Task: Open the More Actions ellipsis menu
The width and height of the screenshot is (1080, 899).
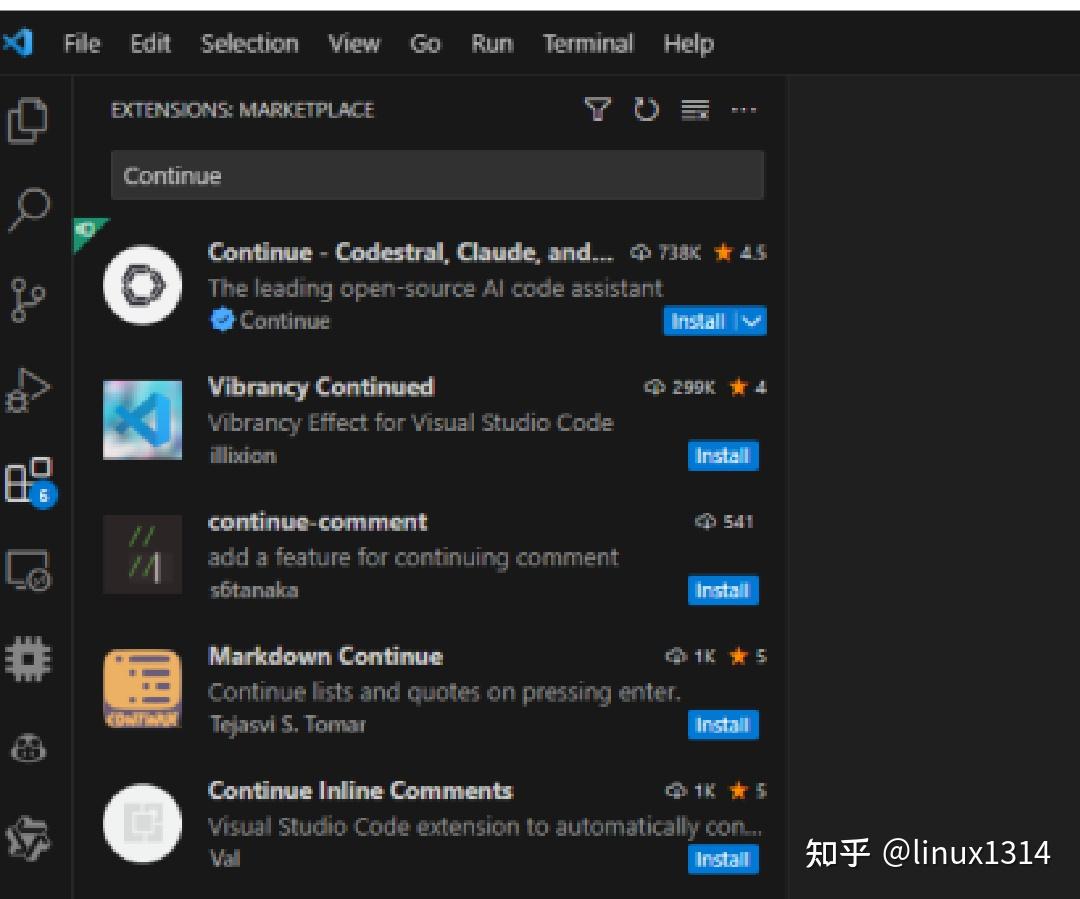Action: (744, 110)
